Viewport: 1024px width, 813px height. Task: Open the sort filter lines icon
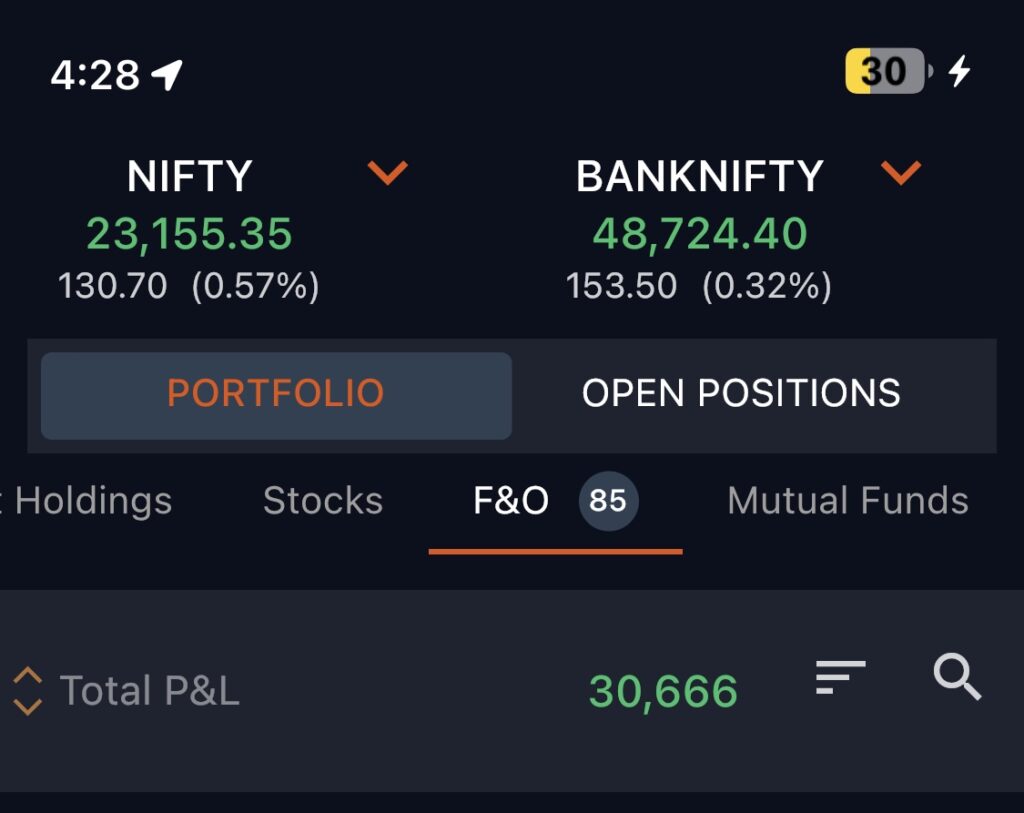(x=840, y=677)
